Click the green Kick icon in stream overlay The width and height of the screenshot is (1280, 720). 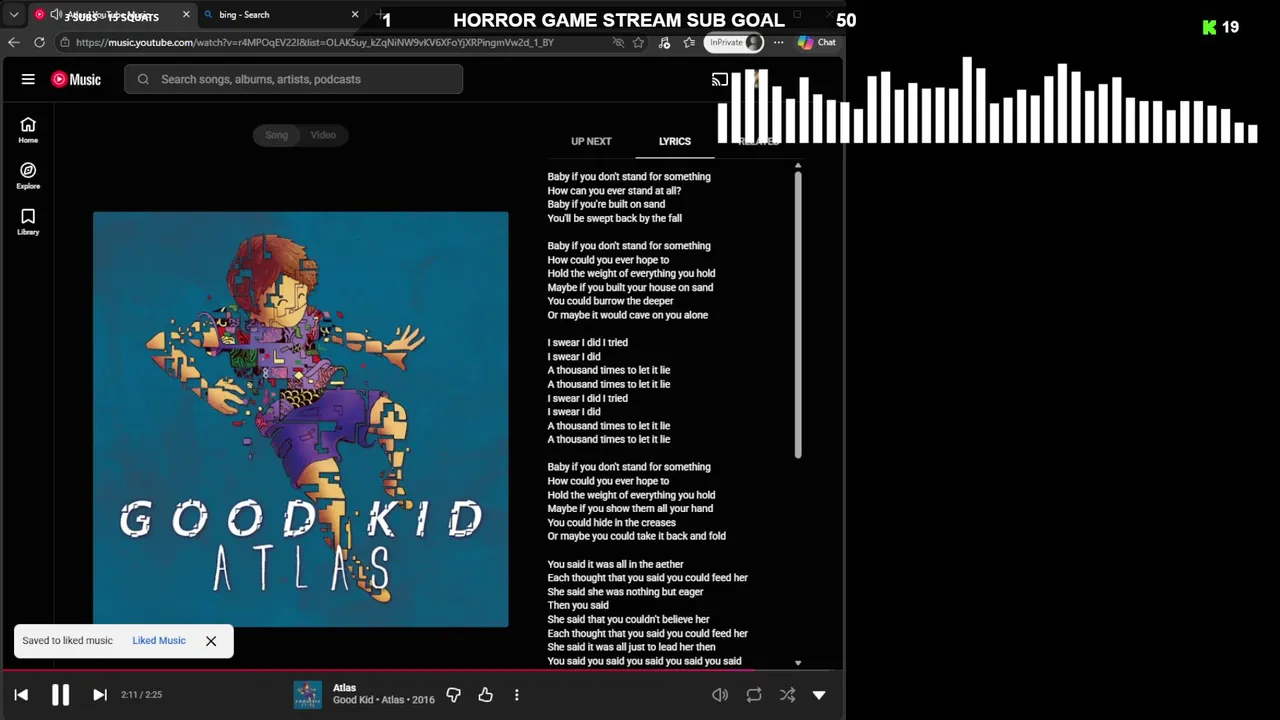click(1209, 27)
